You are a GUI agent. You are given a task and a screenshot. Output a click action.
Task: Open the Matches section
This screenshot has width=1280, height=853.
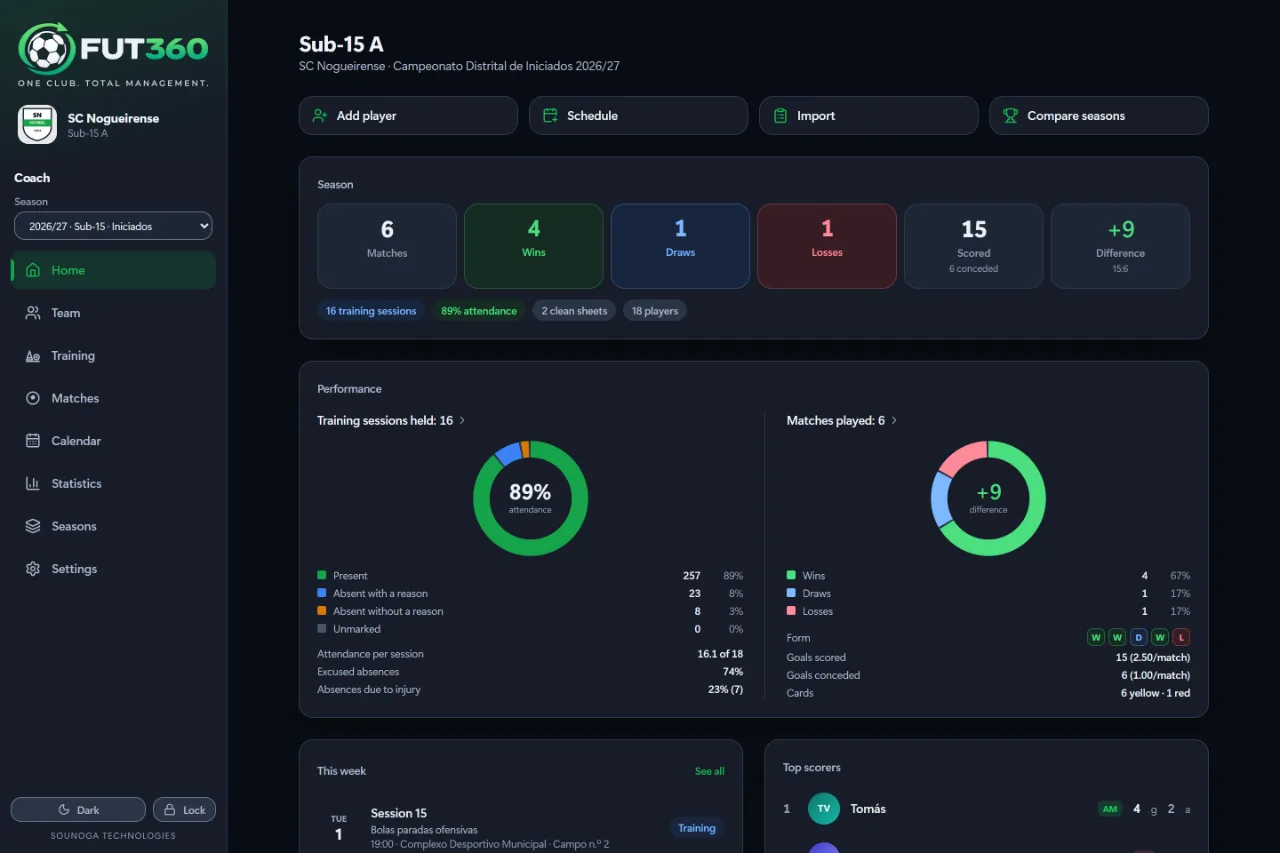pyautogui.click(x=113, y=398)
